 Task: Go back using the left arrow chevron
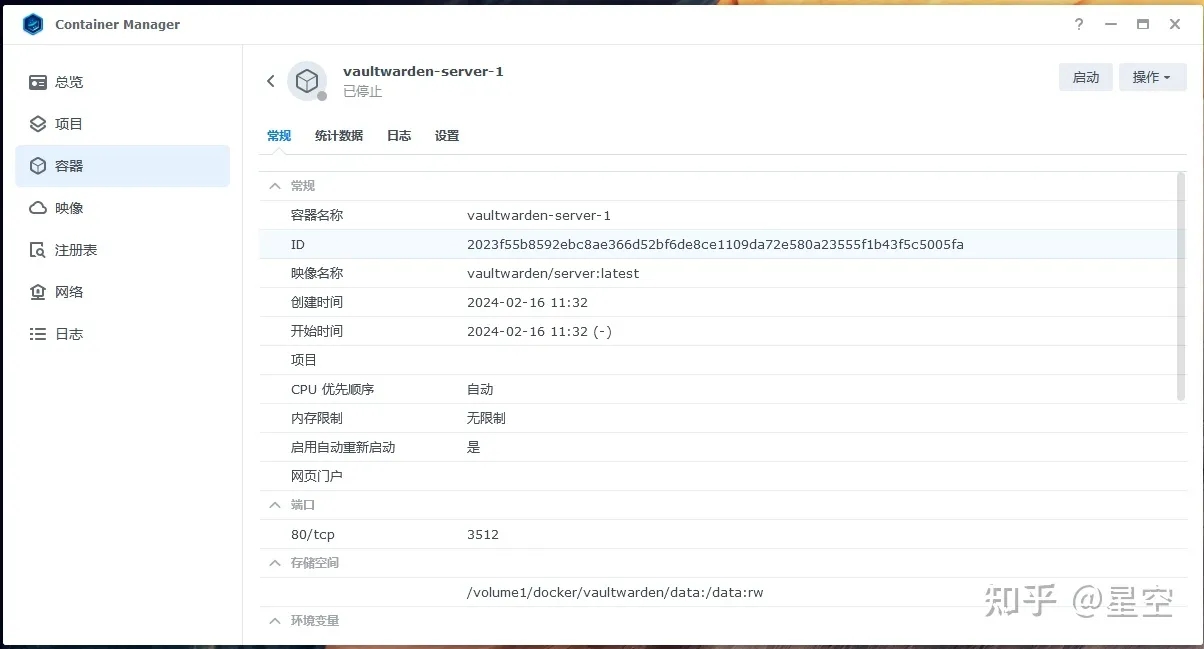tap(270, 81)
